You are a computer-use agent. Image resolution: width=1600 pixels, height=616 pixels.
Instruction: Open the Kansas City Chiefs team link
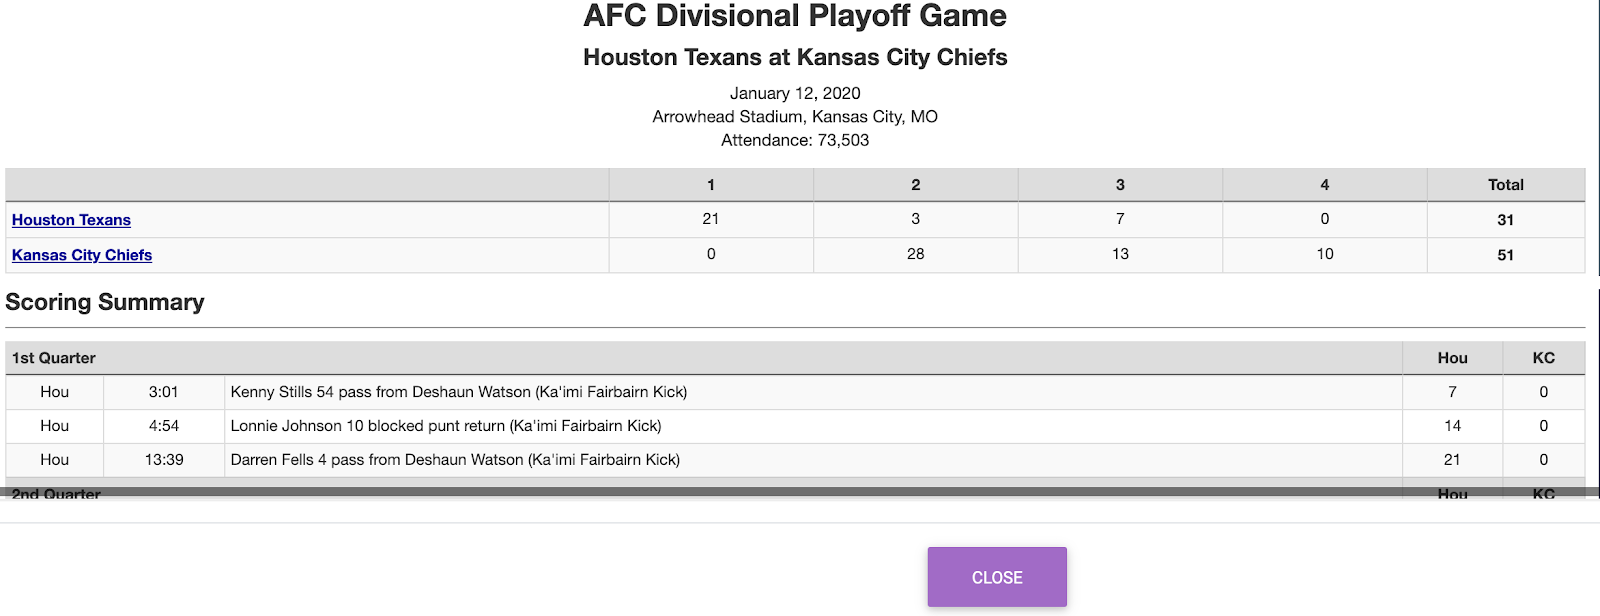click(x=82, y=255)
